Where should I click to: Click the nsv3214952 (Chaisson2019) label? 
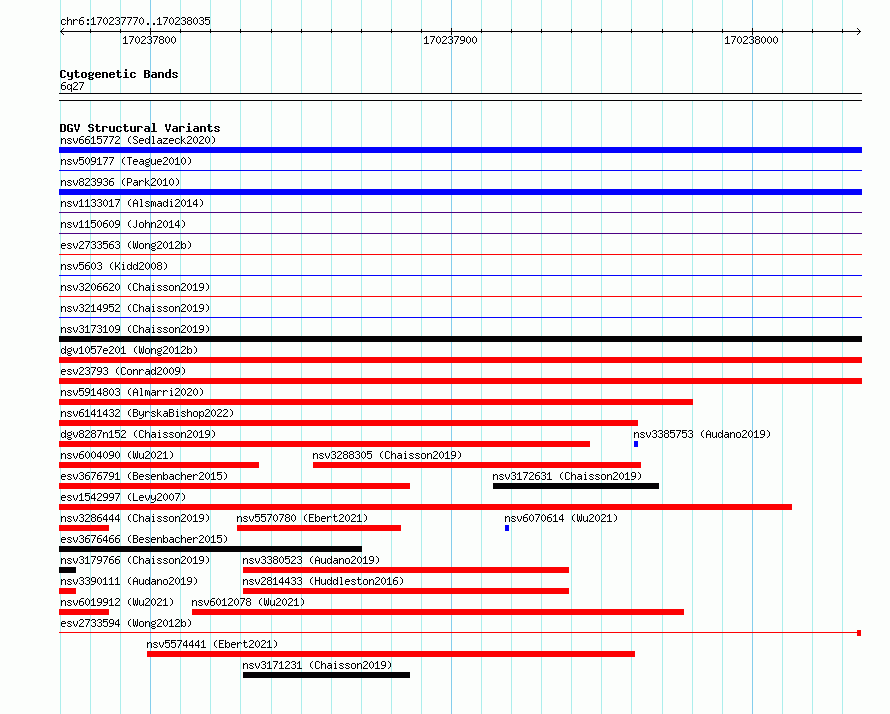(x=135, y=308)
